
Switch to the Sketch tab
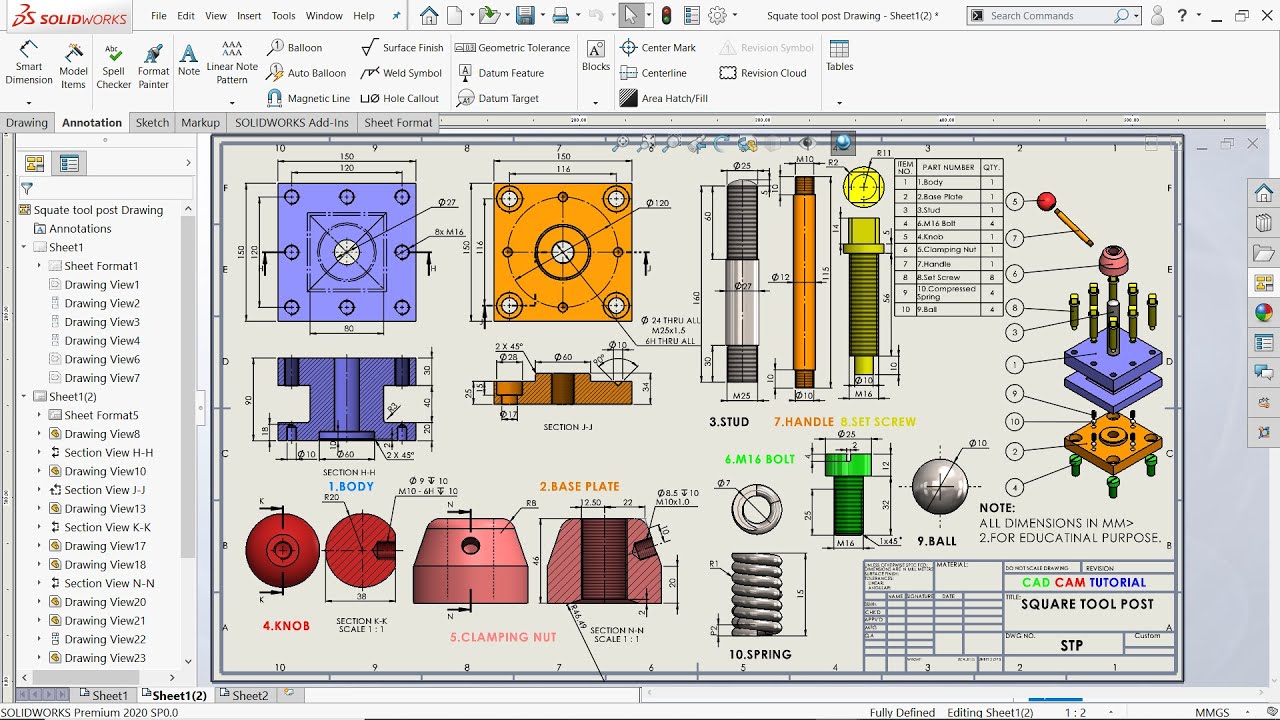click(x=152, y=122)
